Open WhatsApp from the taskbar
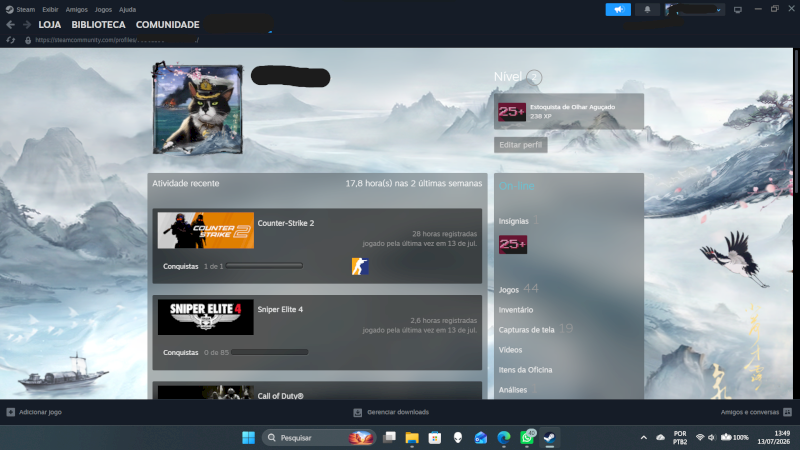Viewport: 800px width, 450px height. click(527, 438)
